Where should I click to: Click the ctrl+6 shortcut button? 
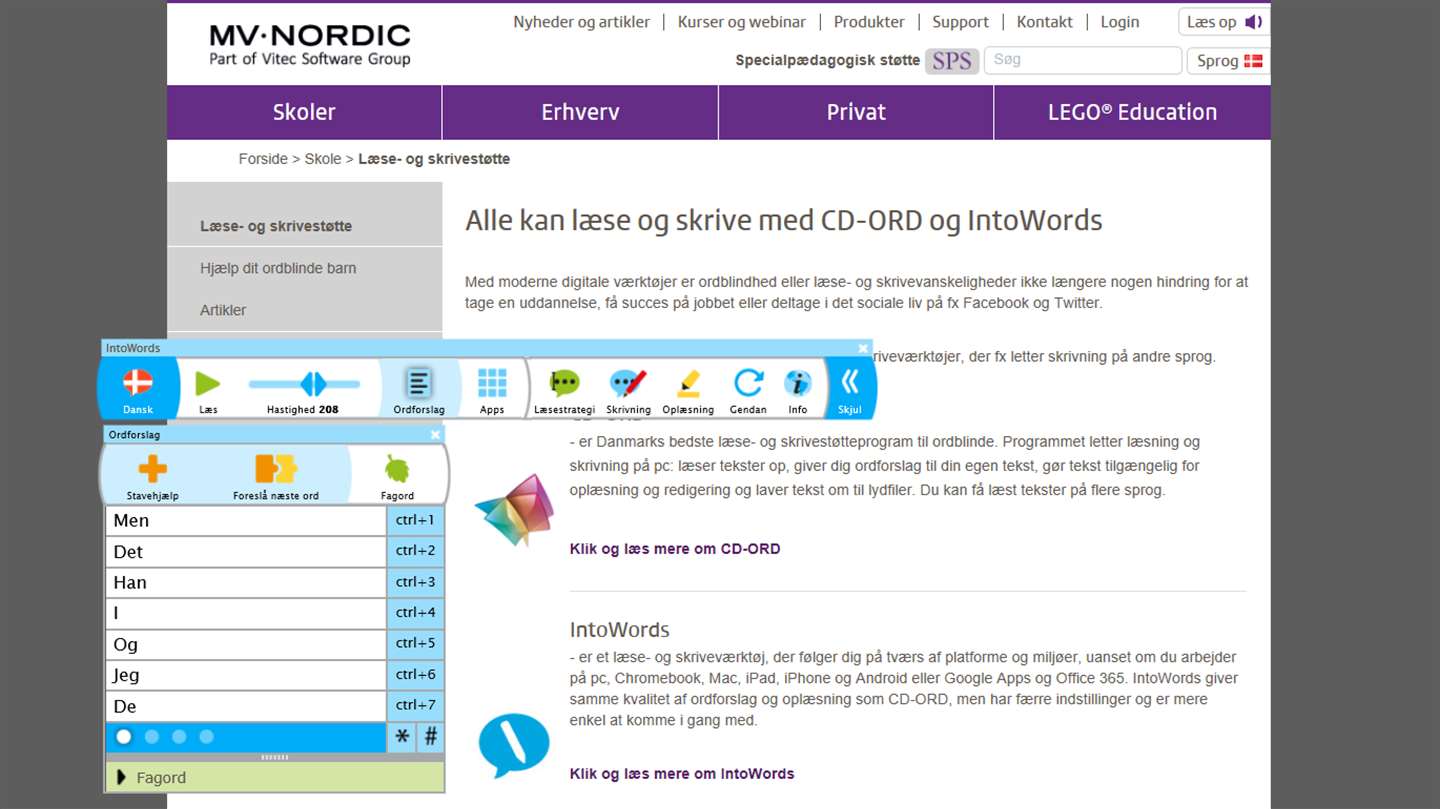(x=415, y=675)
